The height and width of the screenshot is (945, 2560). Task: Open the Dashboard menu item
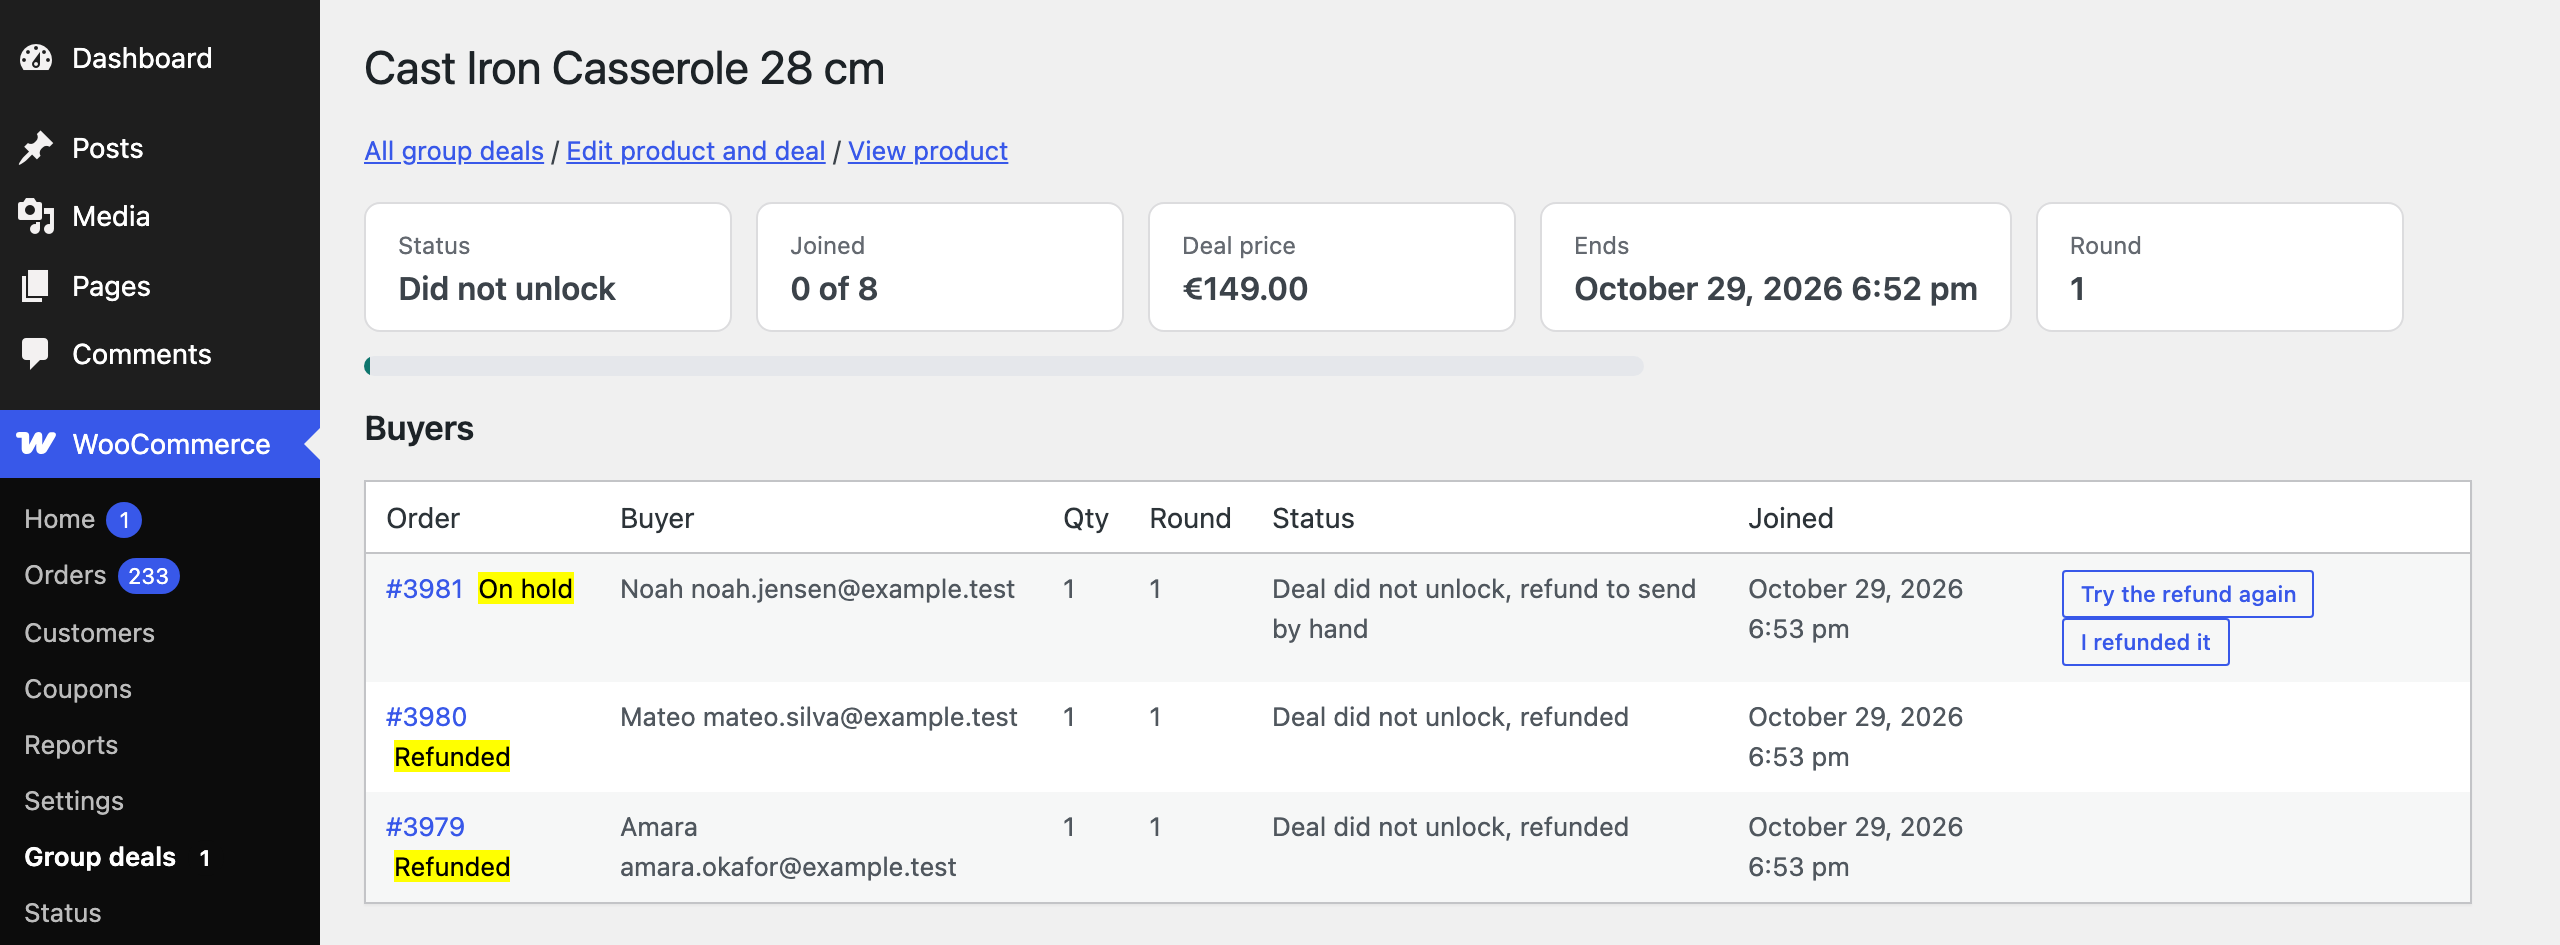(x=142, y=58)
